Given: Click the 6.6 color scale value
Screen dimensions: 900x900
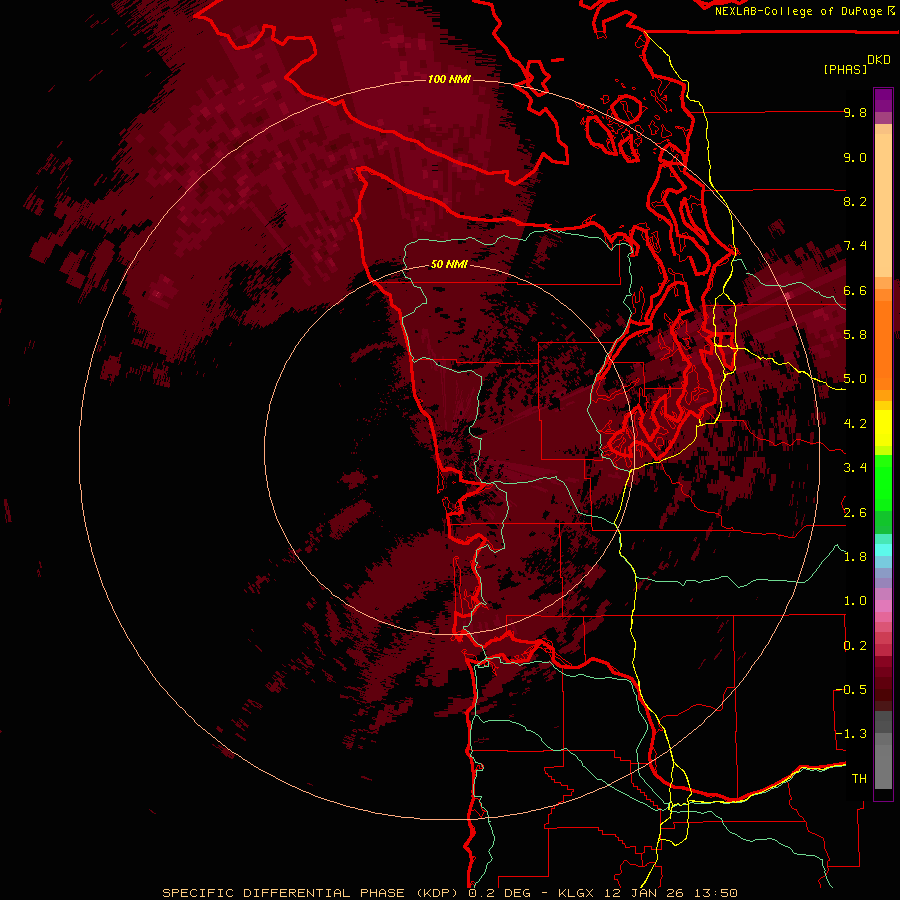Looking at the screenshot, I should [x=855, y=290].
